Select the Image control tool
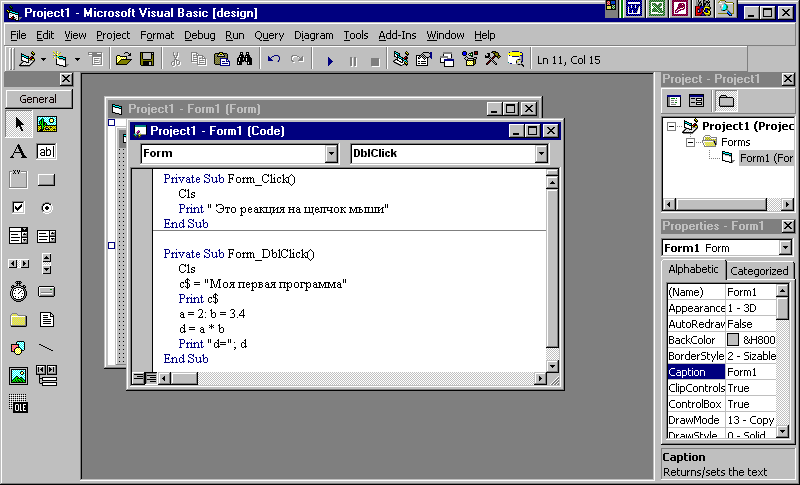The image size is (800, 485). coord(18,376)
